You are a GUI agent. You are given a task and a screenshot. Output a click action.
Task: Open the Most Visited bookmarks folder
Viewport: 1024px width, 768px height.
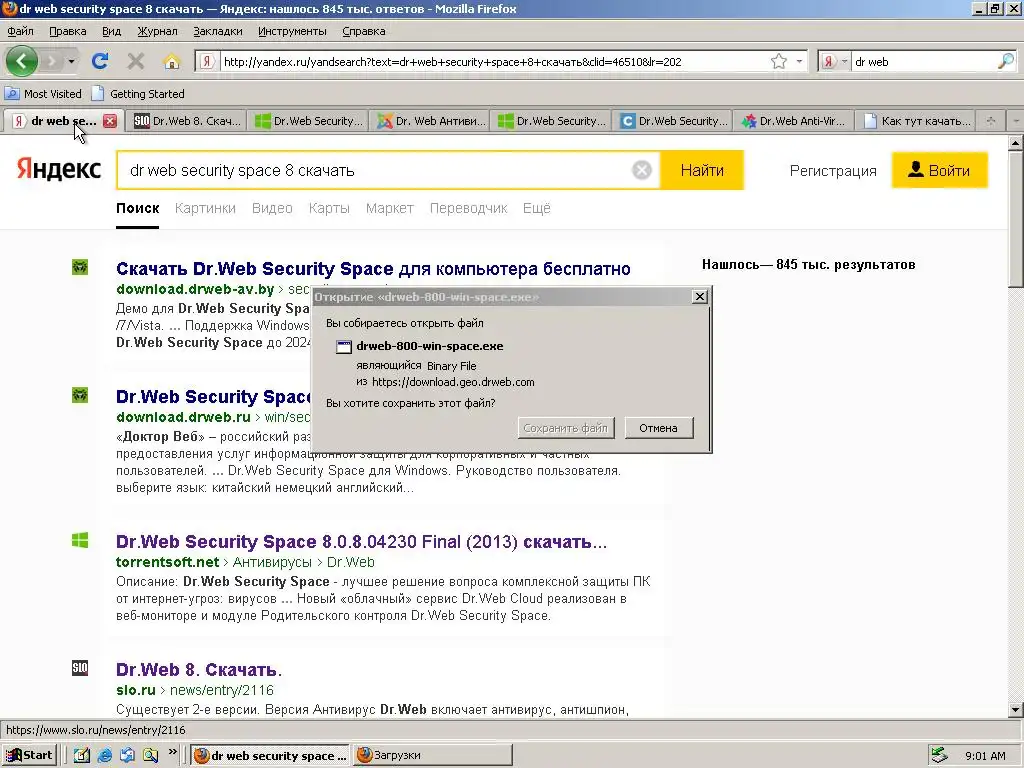click(44, 93)
